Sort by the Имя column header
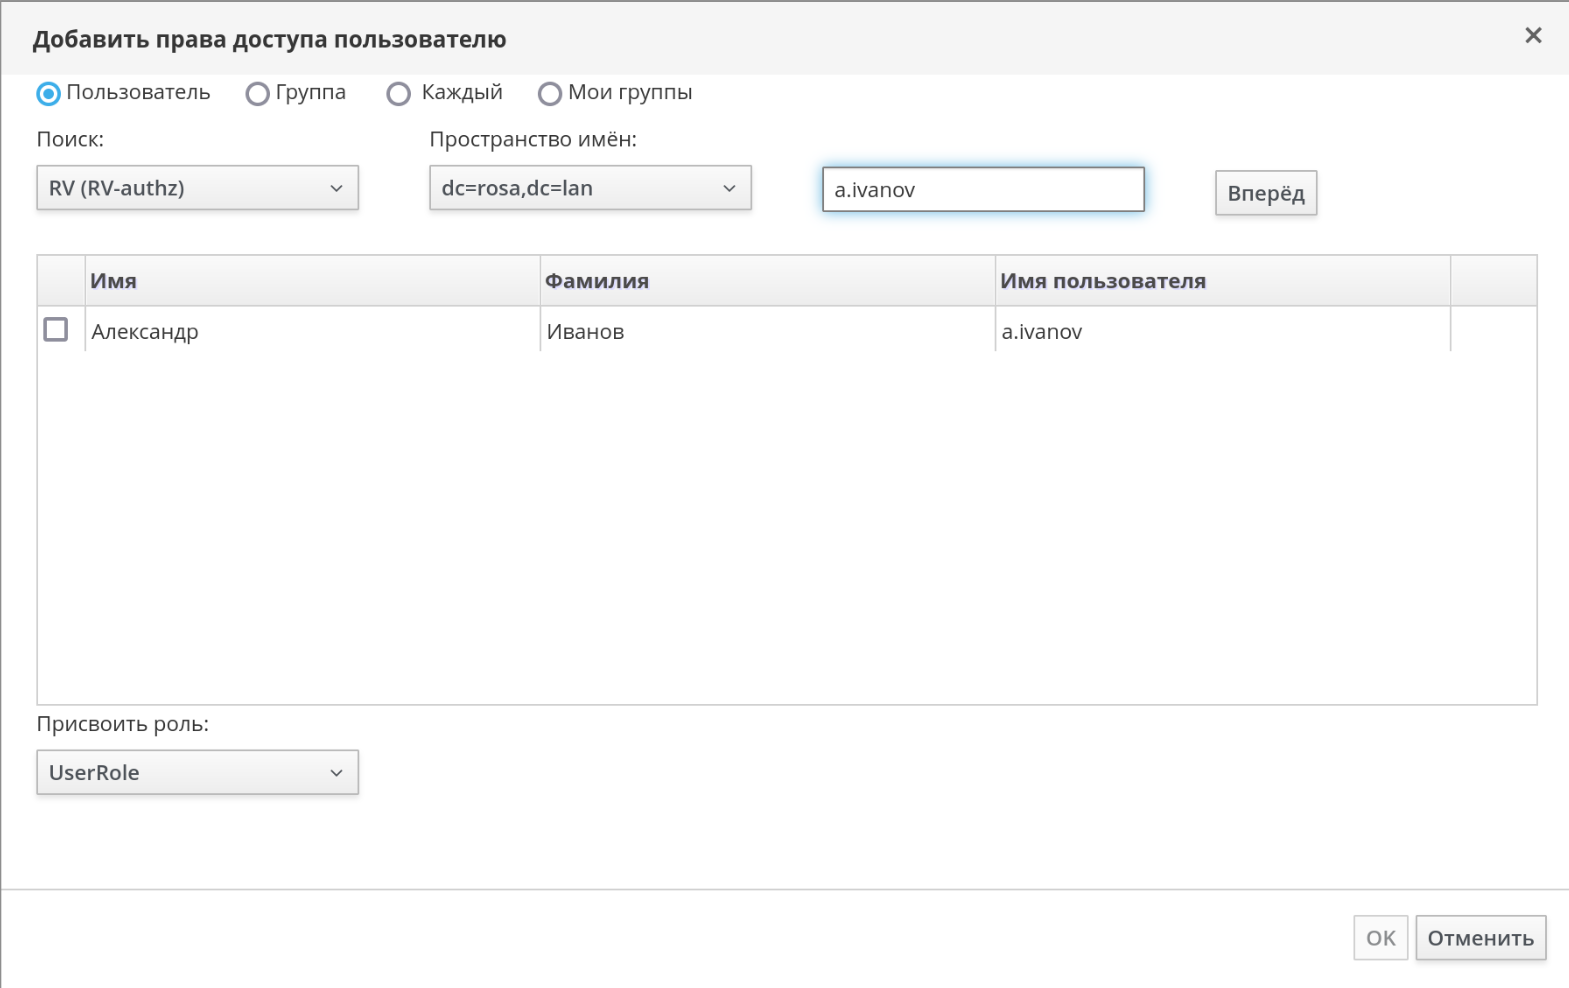Viewport: 1569px width, 988px height. point(113,281)
